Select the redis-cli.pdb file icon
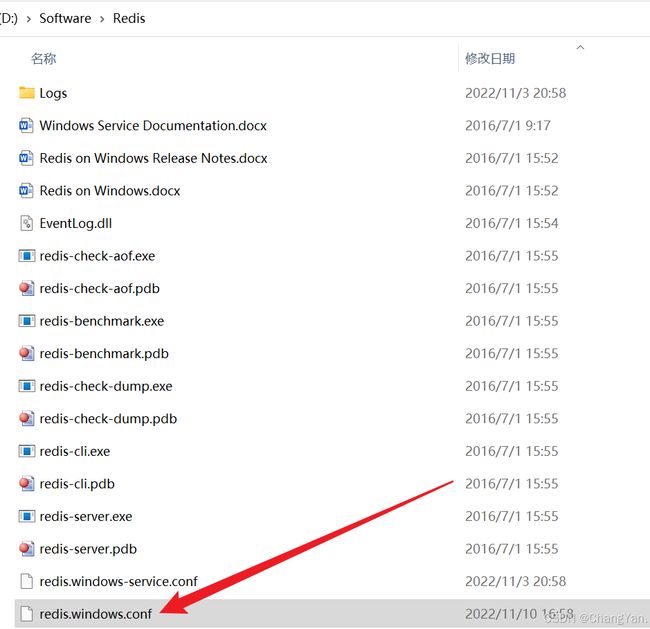Viewport: 650px width, 629px height. coord(27,483)
